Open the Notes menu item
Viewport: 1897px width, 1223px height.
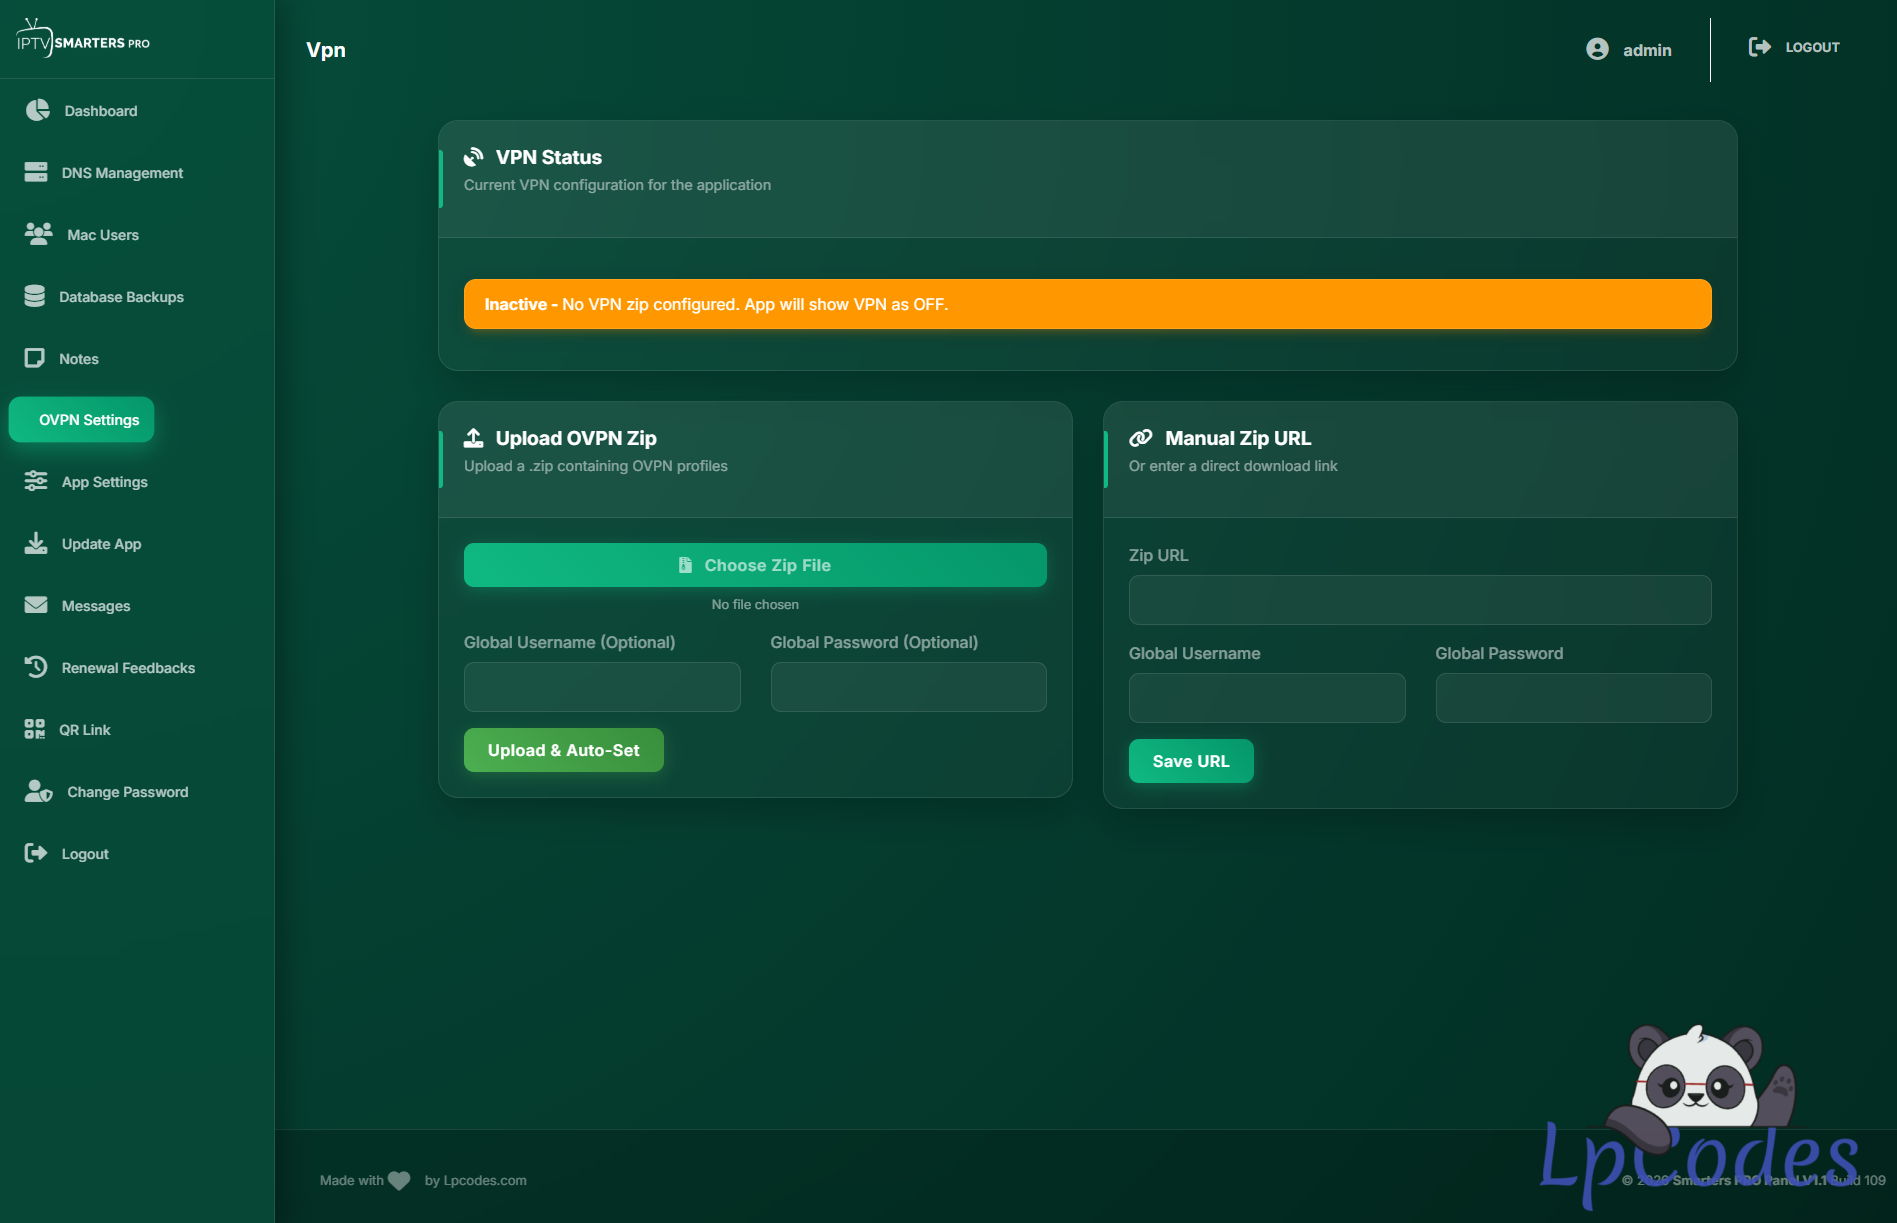pos(78,359)
